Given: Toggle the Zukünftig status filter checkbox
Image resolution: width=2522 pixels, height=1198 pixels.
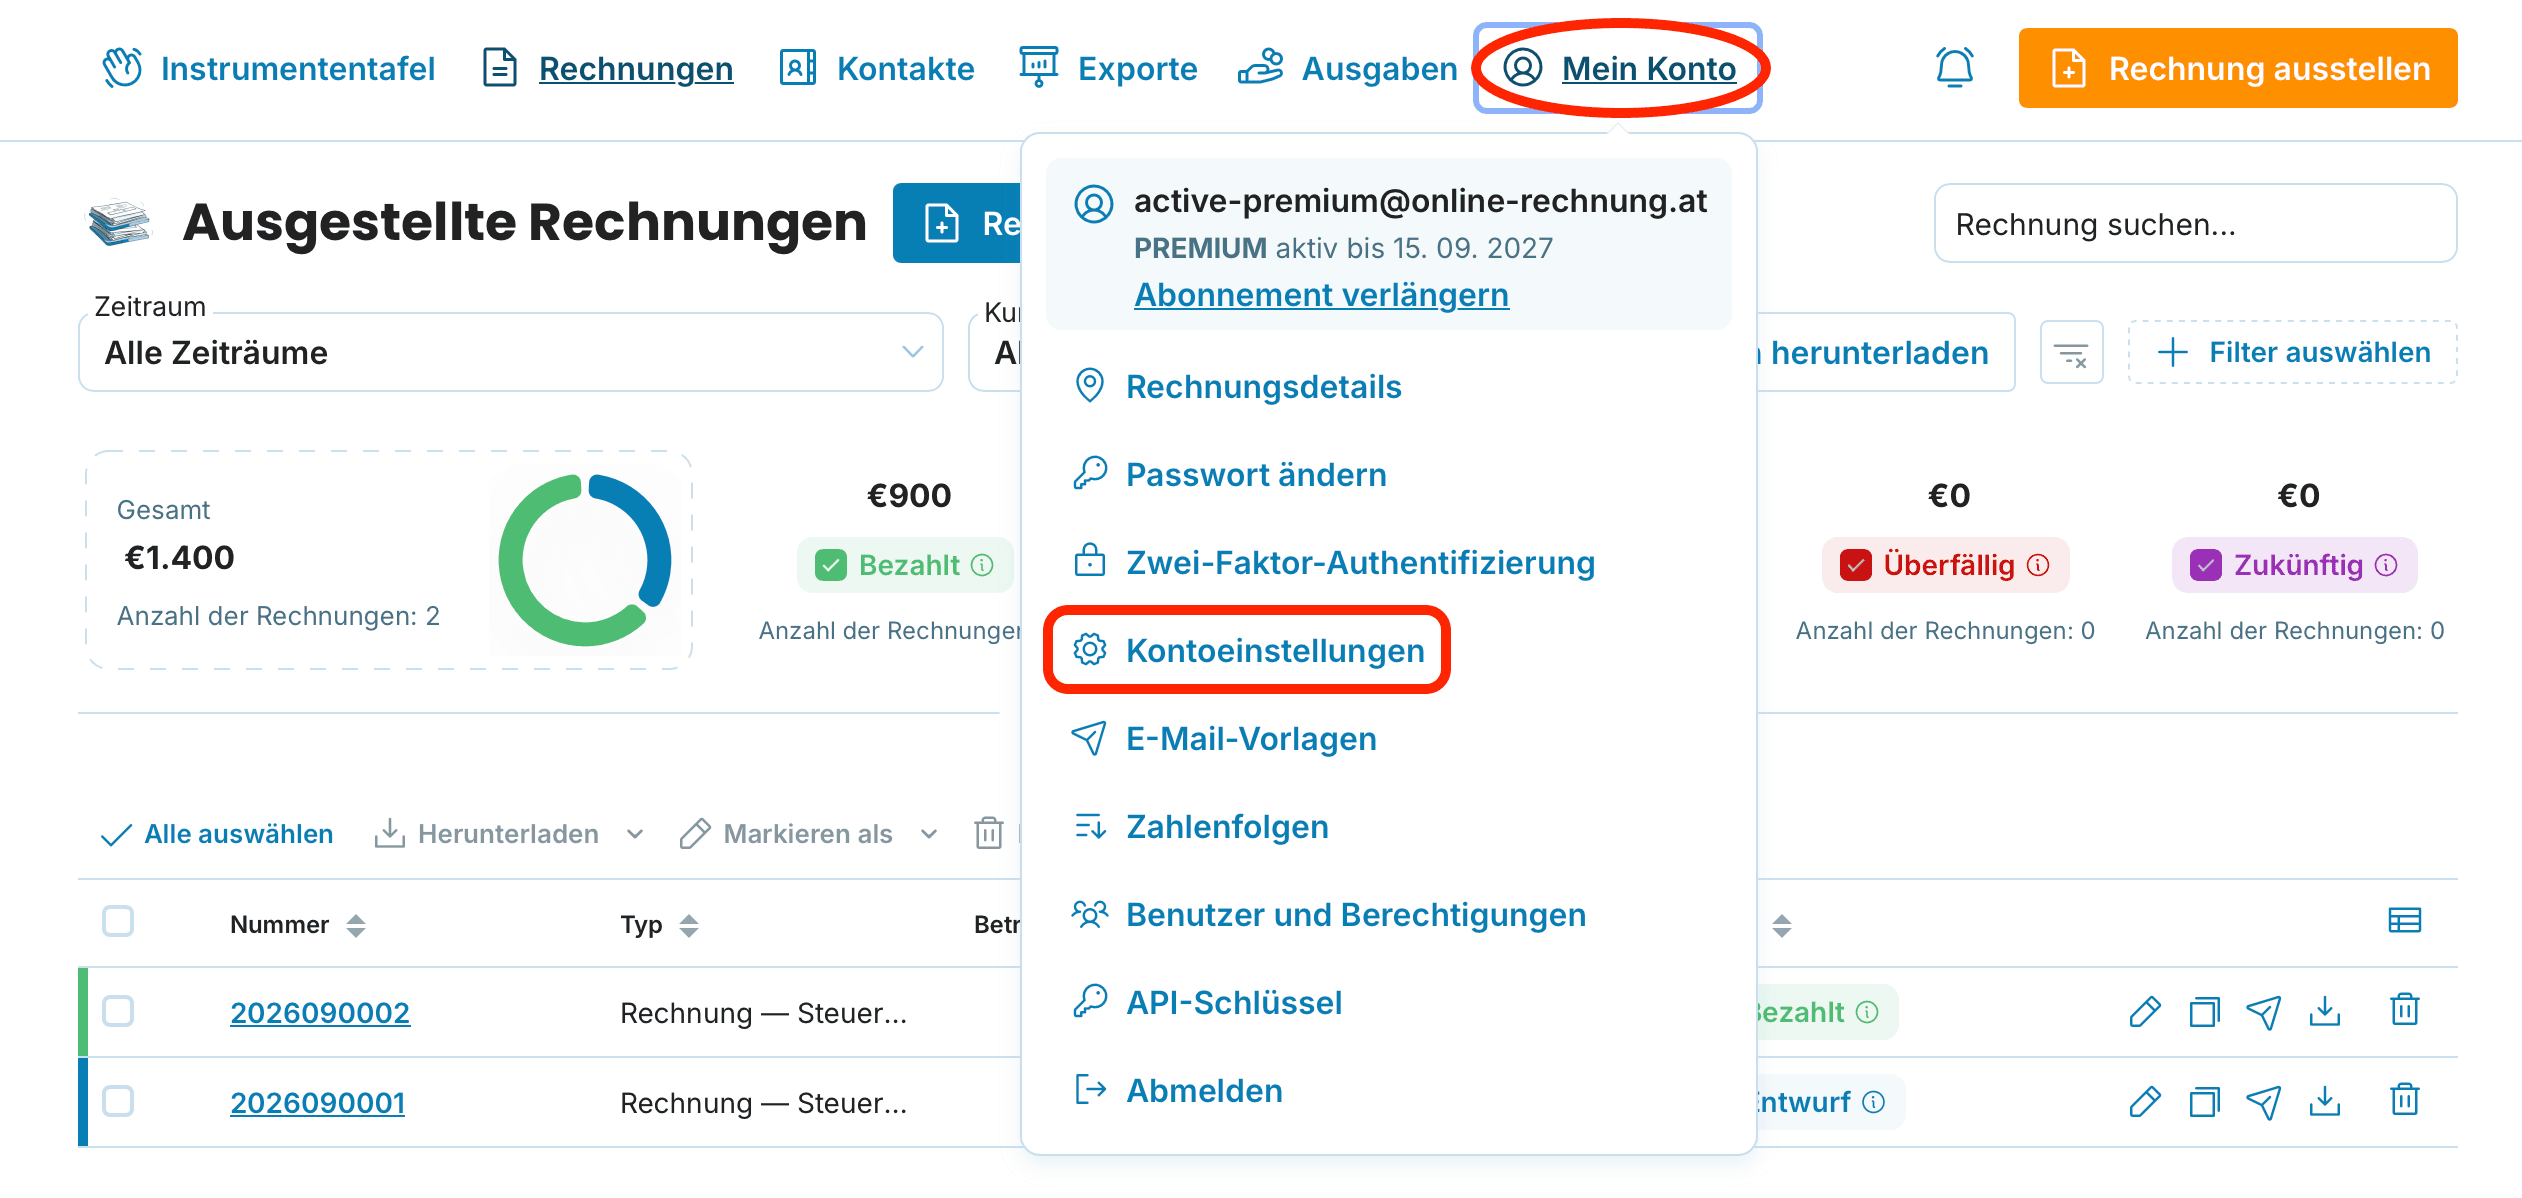Looking at the screenshot, I should click(x=2206, y=565).
